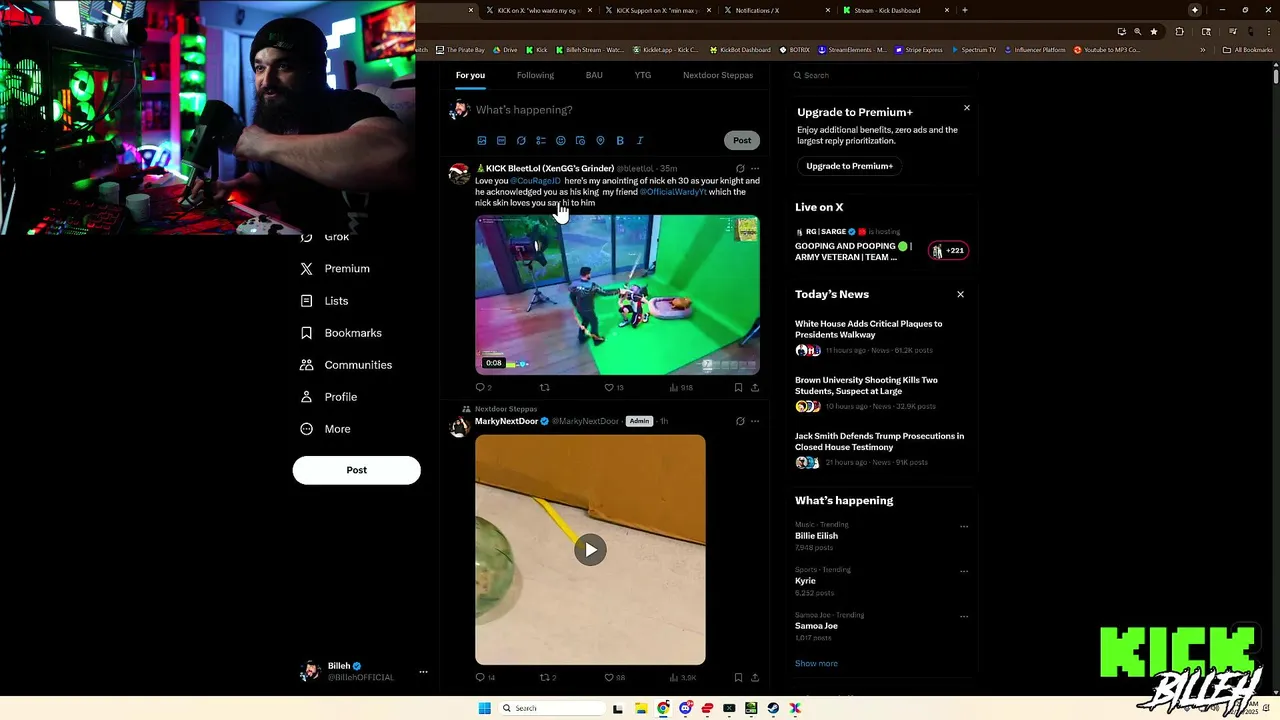
Task: Open Grok enhance icon in composer
Action: (521, 141)
